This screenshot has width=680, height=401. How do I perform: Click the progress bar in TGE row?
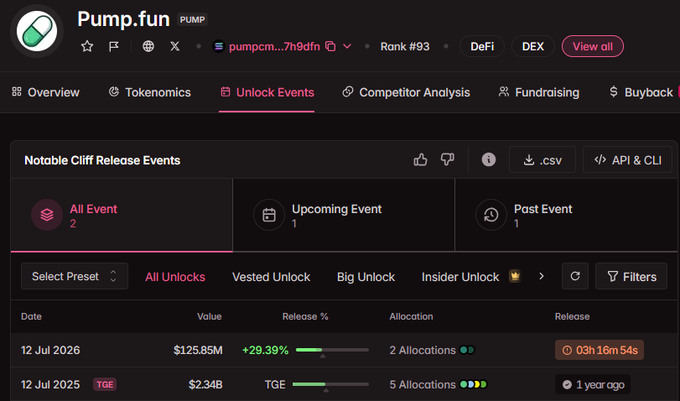(x=330, y=385)
